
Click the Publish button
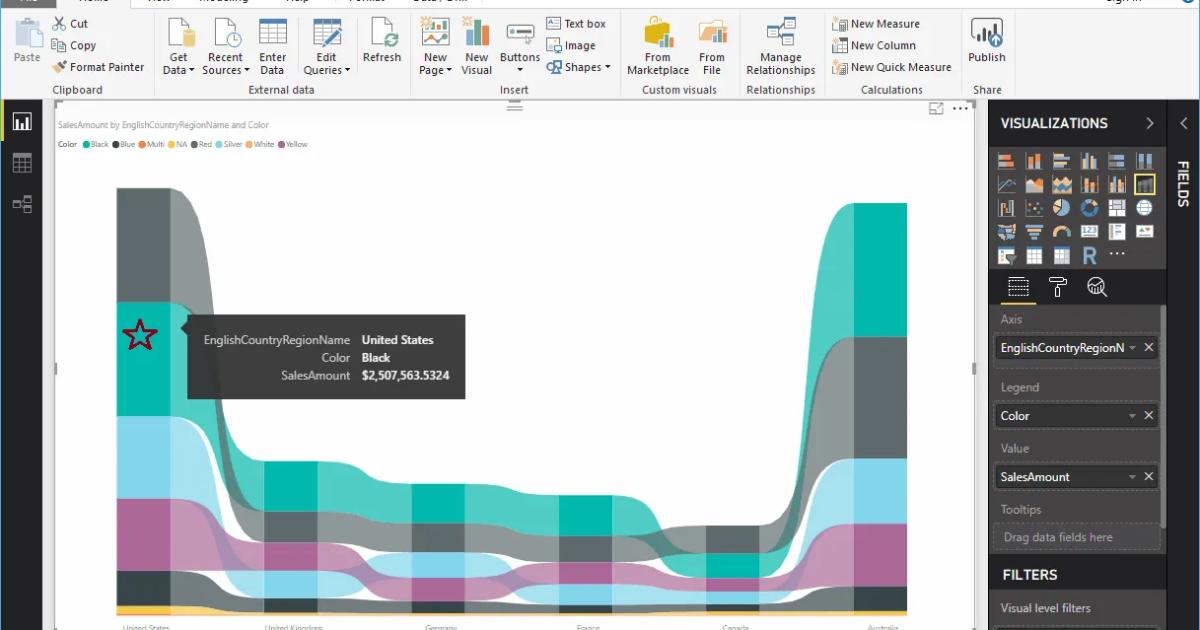click(987, 42)
